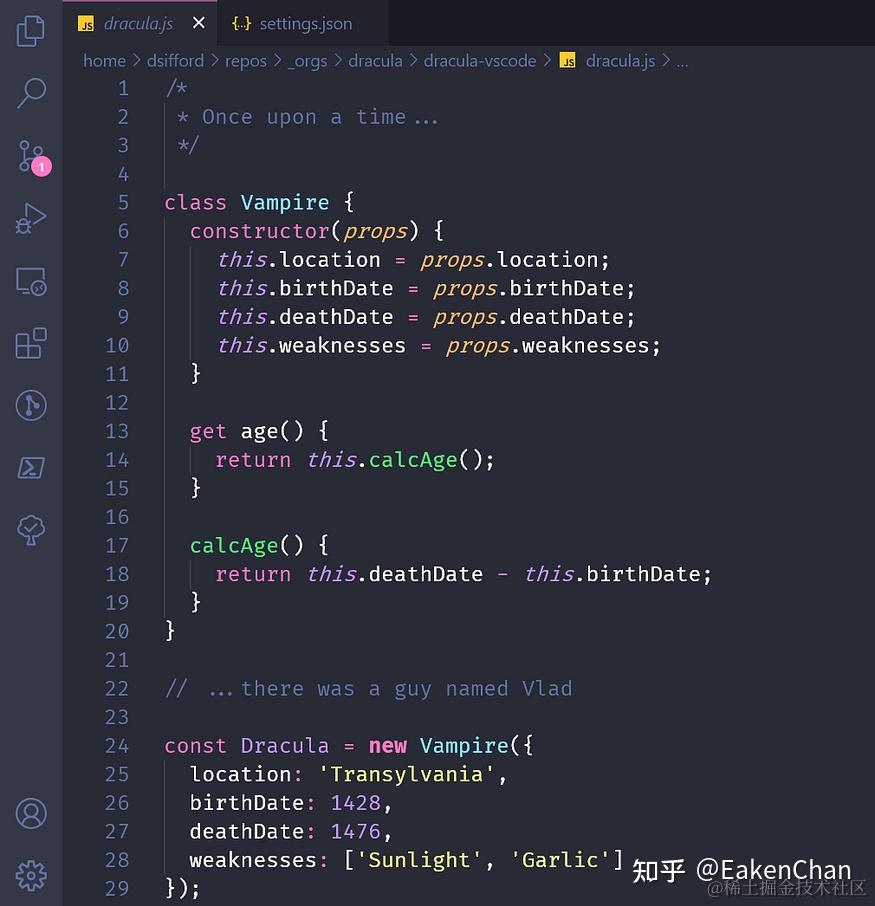Select the Source Control icon with badge
Screen dimensions: 875x906
(x=30, y=155)
